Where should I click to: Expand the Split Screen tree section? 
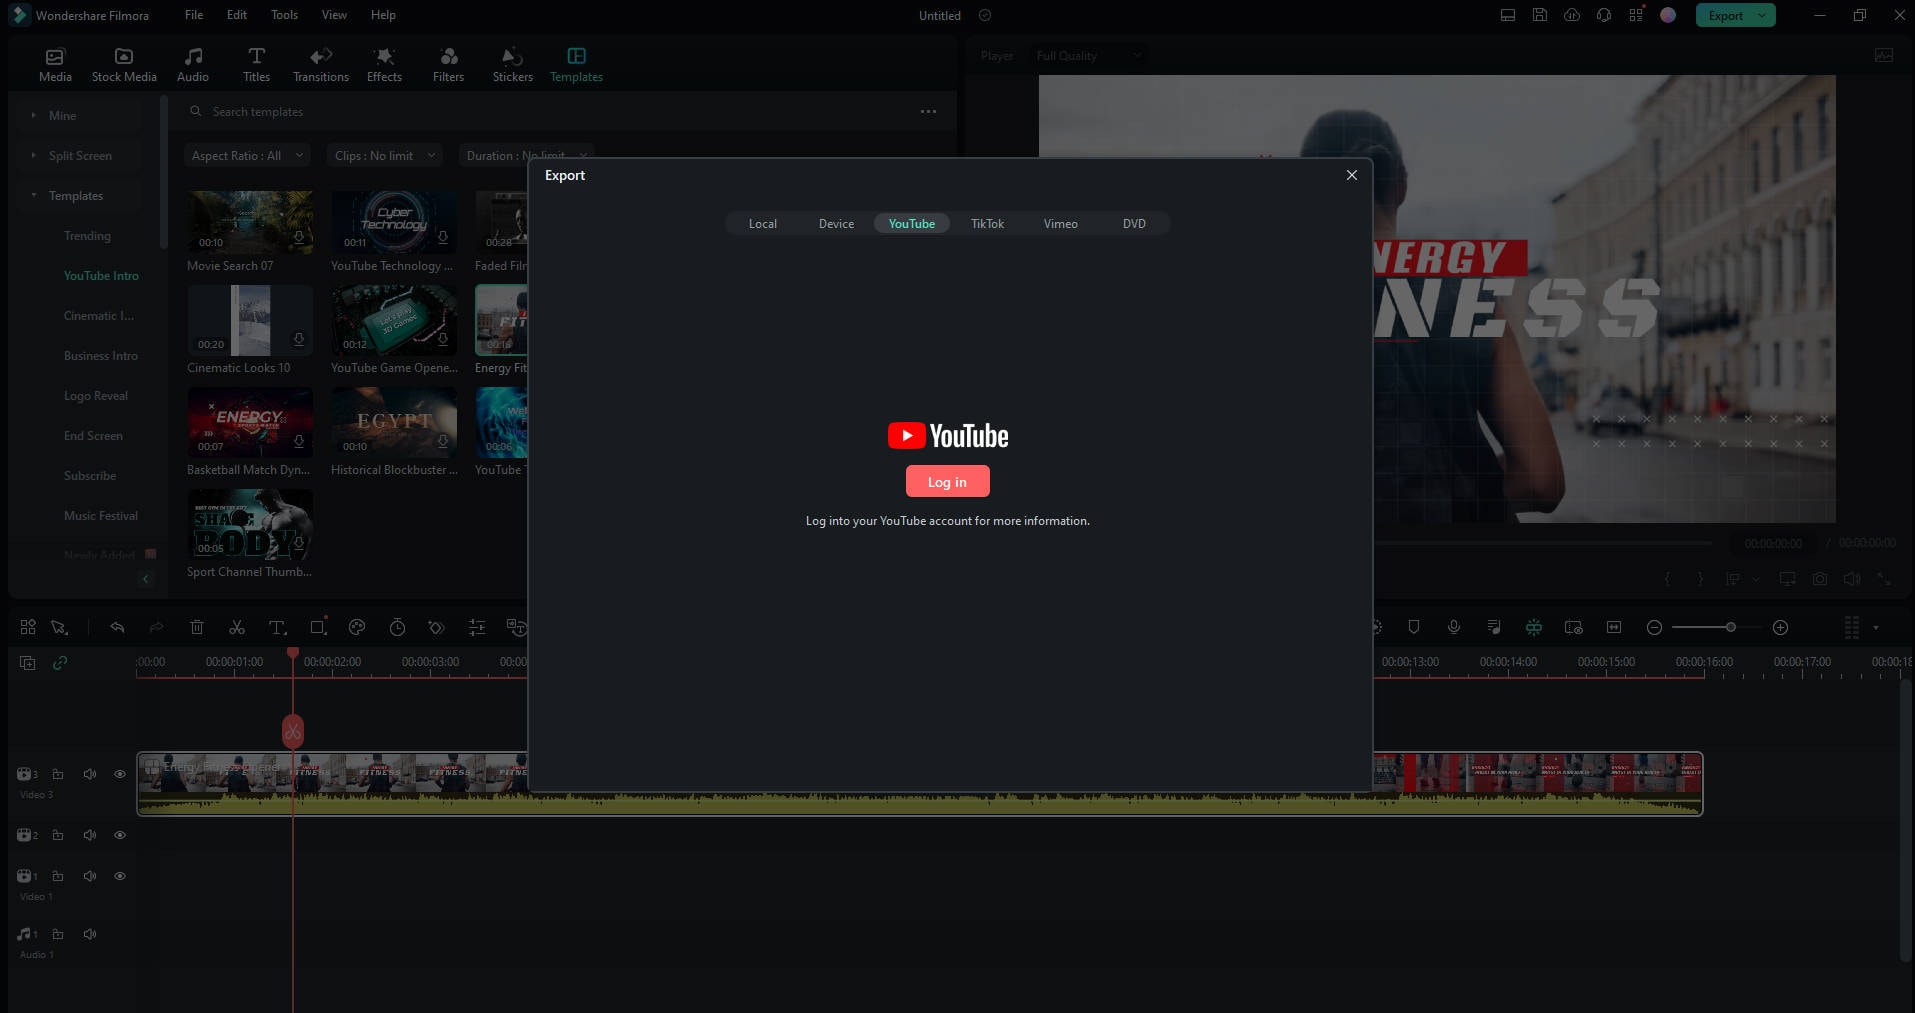[33, 155]
